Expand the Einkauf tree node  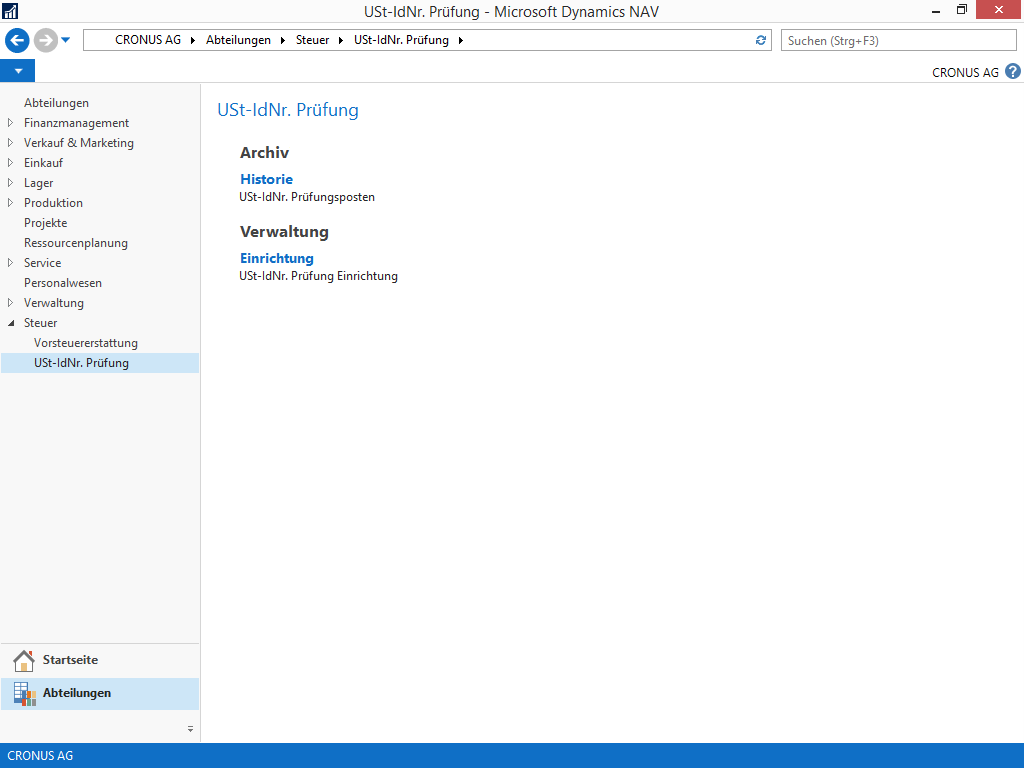coord(10,163)
